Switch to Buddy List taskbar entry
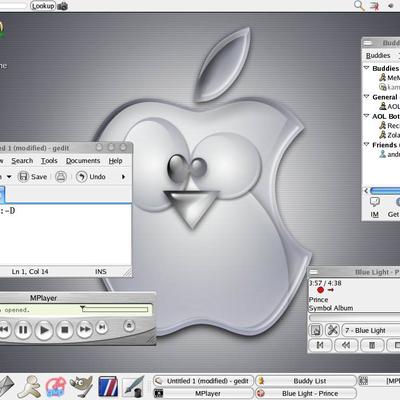400x400 pixels. click(x=306, y=381)
